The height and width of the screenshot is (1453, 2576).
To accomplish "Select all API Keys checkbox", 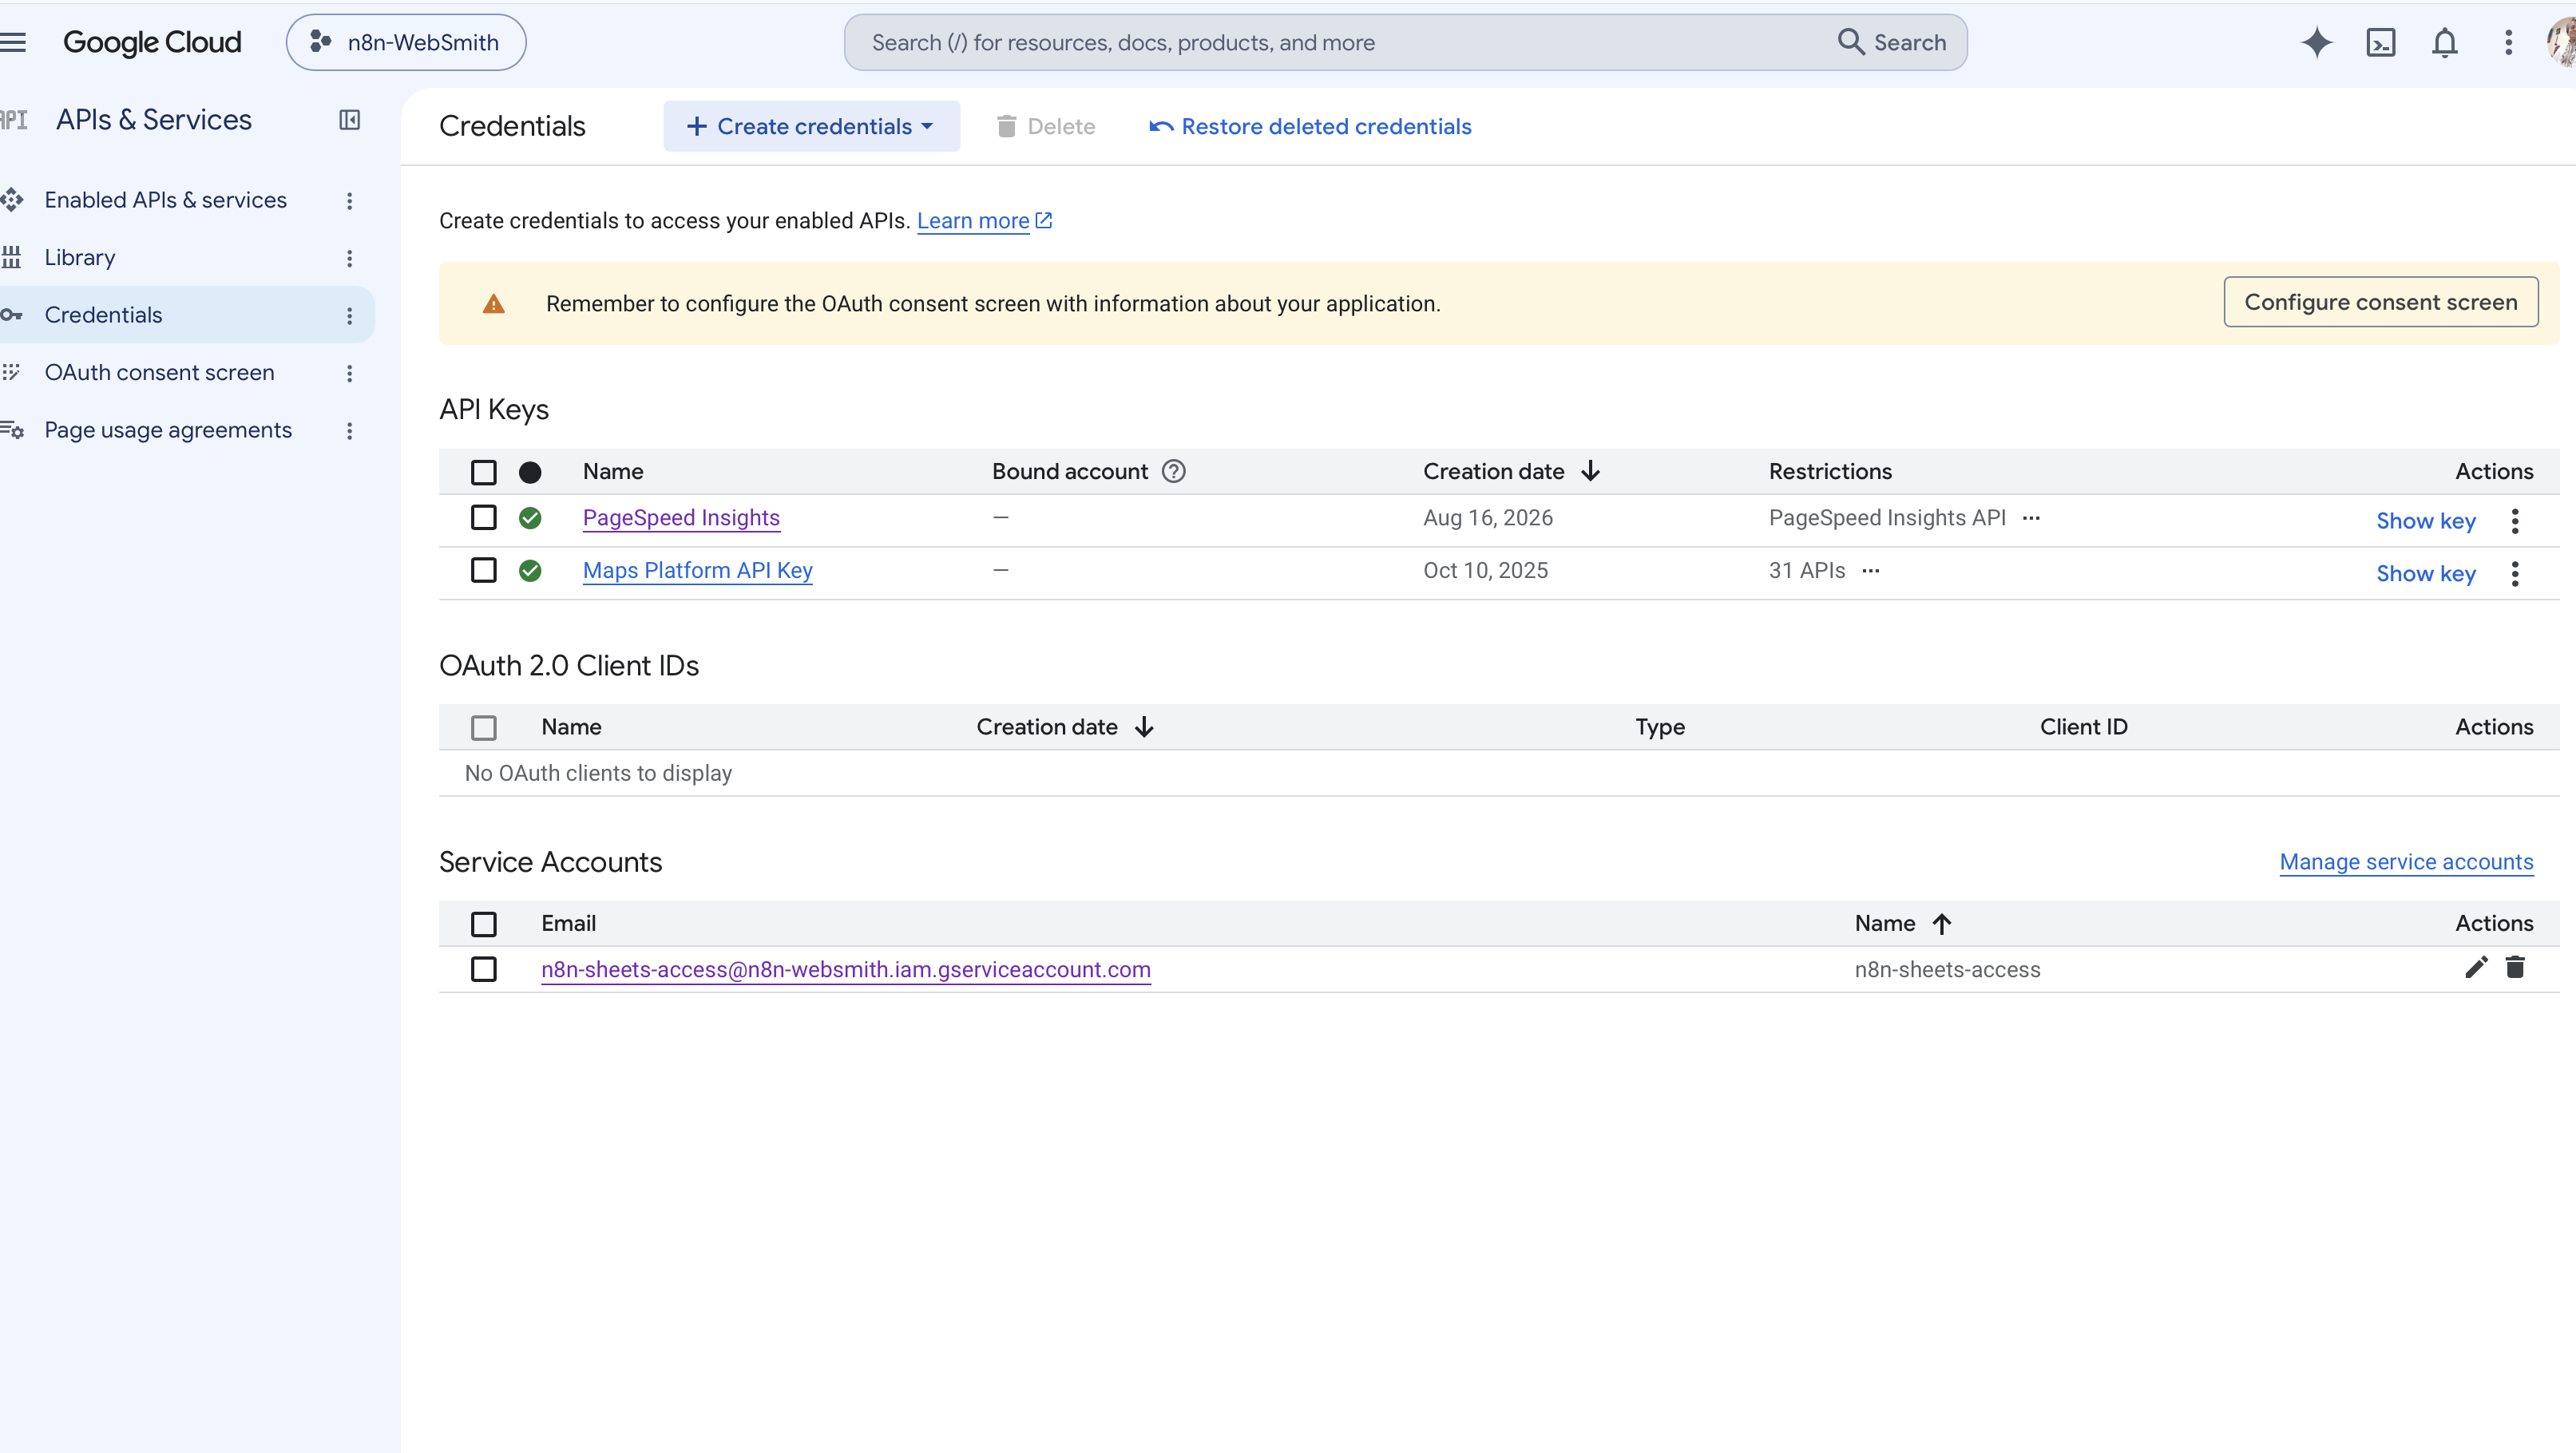I will coord(483,472).
